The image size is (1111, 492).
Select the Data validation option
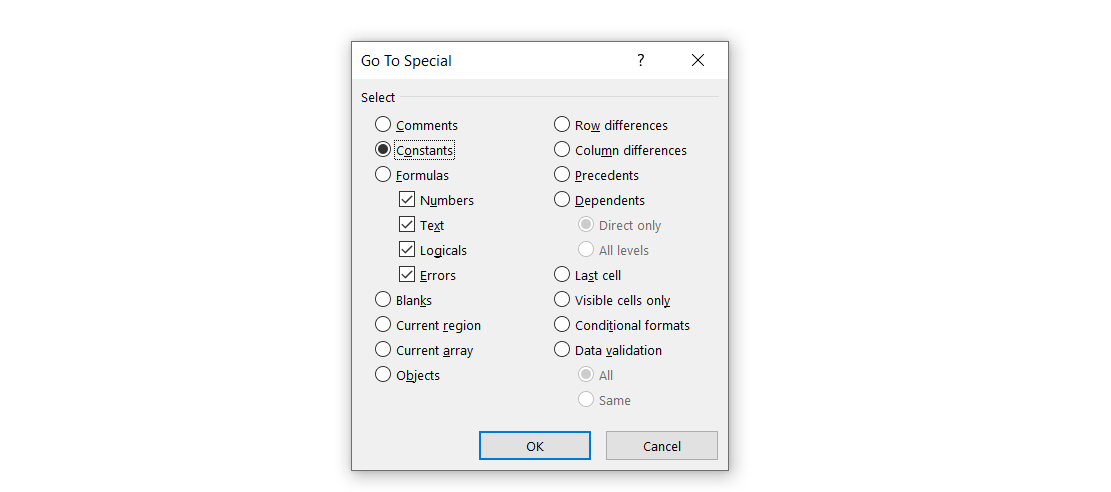(562, 350)
